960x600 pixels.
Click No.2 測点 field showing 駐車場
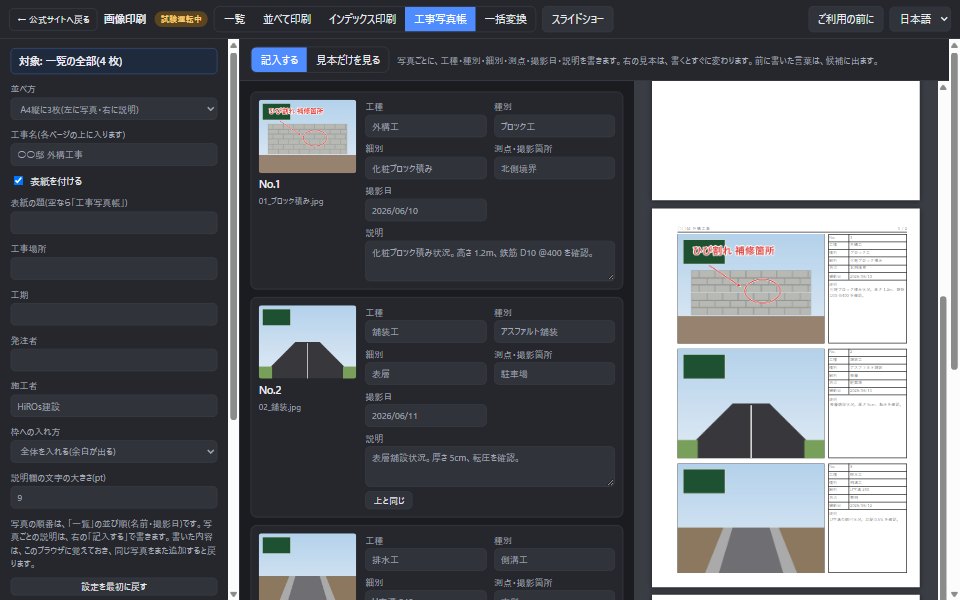[x=554, y=373]
